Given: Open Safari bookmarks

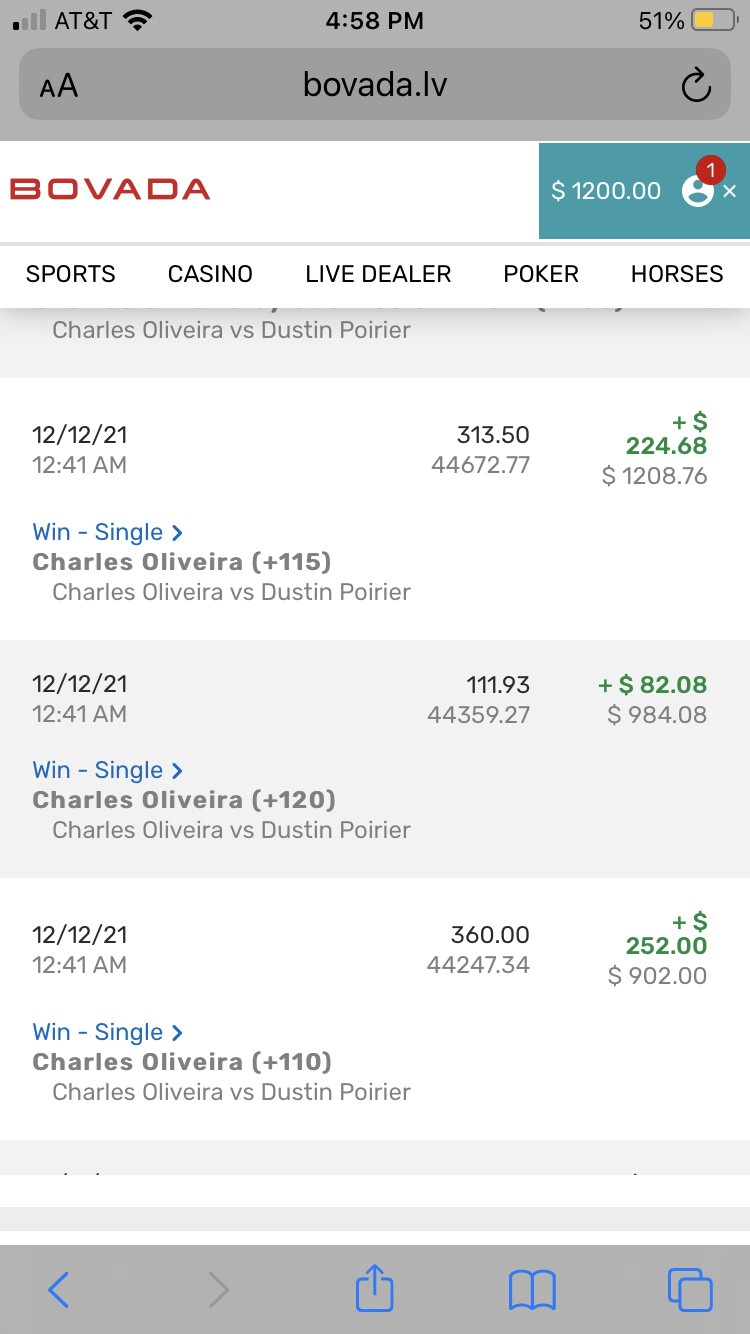Looking at the screenshot, I should (532, 1289).
